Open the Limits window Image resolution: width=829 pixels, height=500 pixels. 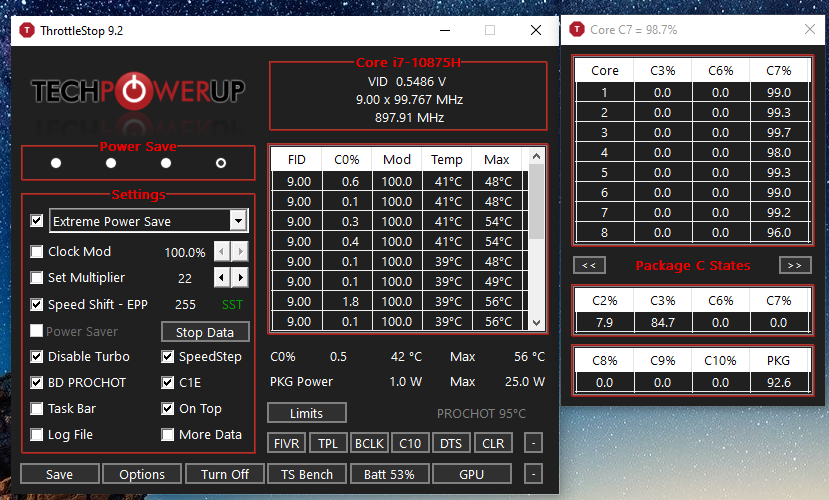(307, 413)
